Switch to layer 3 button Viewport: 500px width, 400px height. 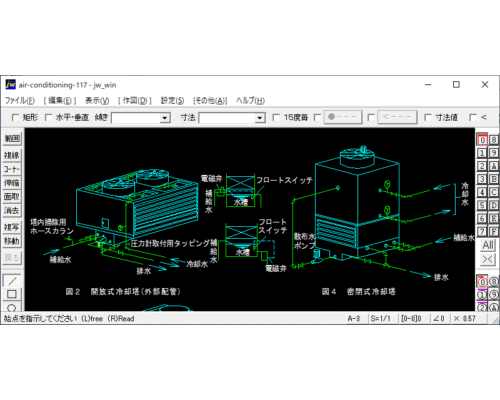(x=482, y=179)
